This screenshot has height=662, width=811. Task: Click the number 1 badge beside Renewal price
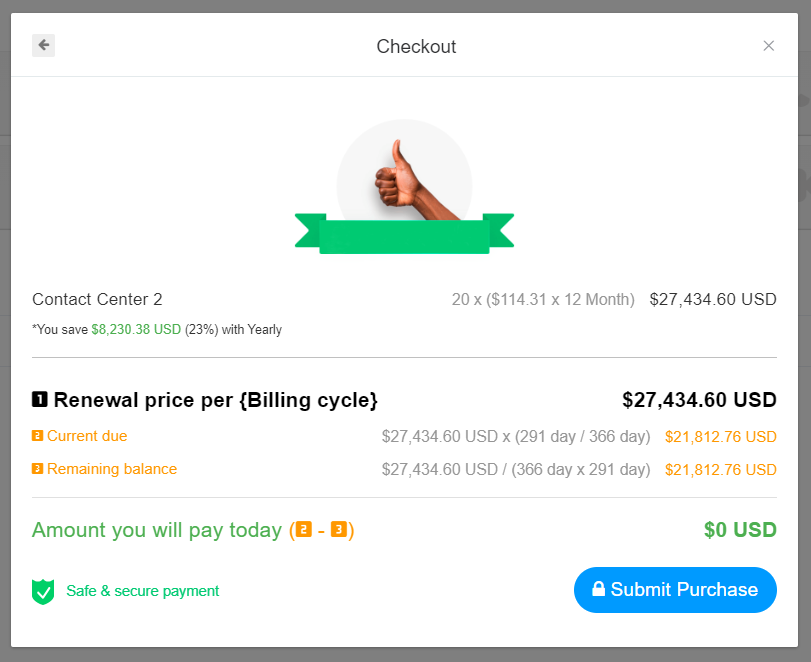pos(40,400)
